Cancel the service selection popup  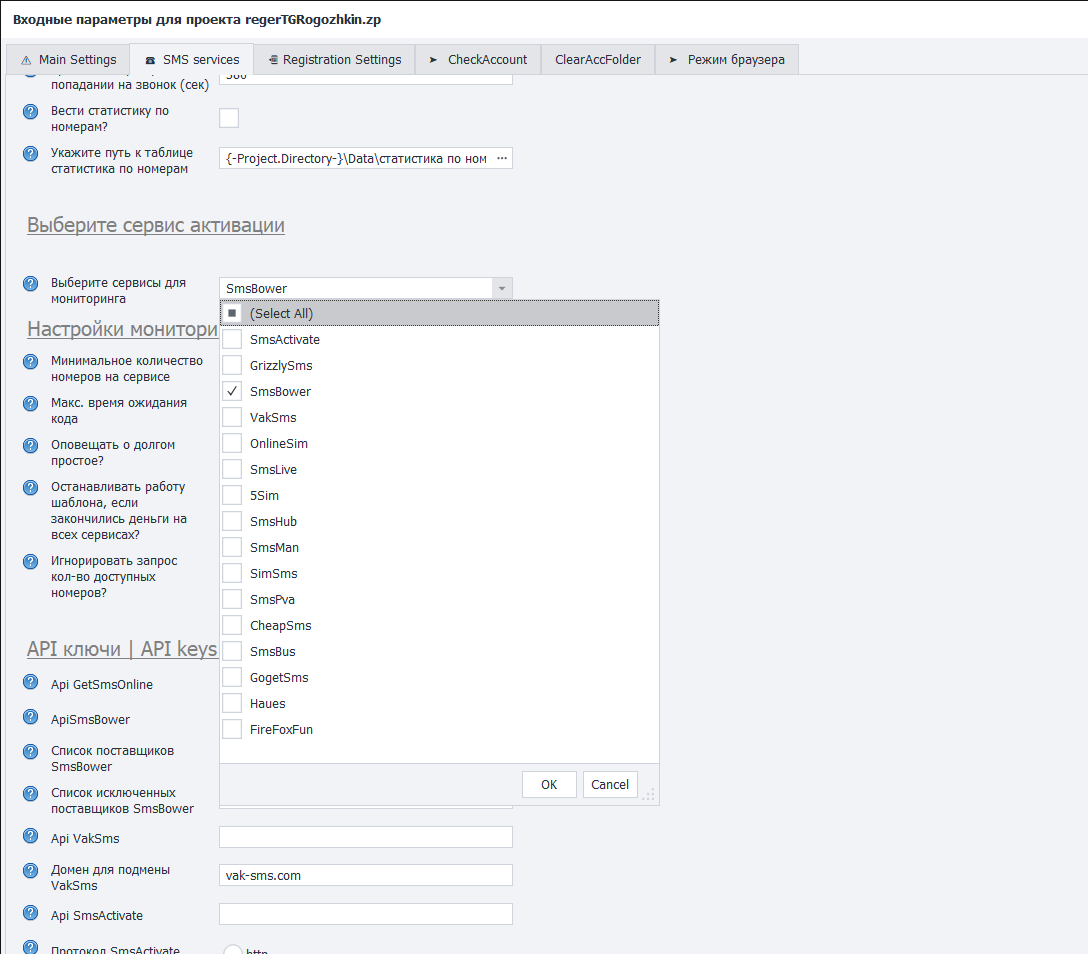click(x=610, y=785)
